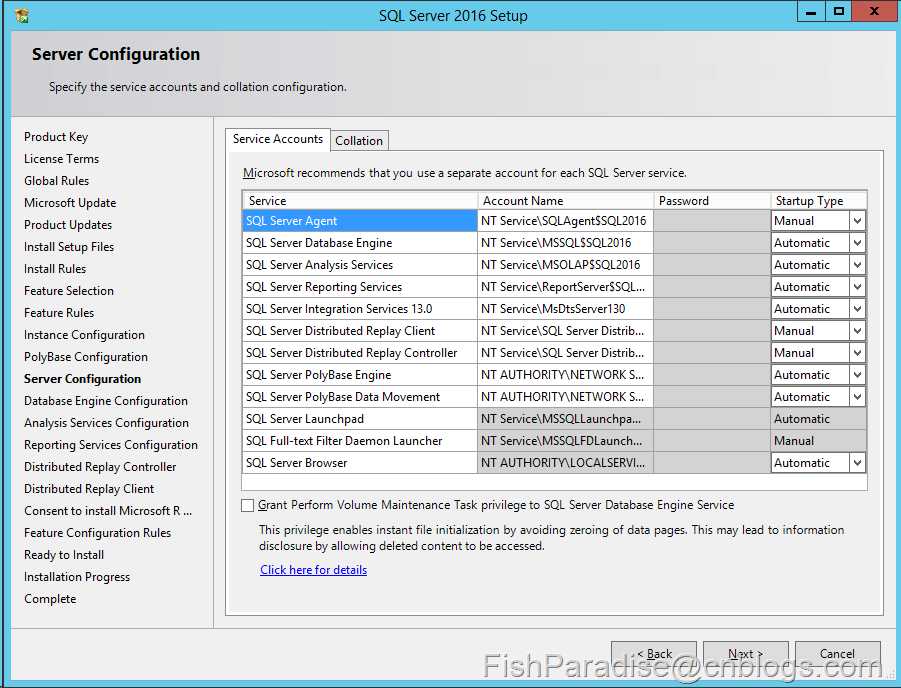Close the SQL Server 2016 Setup window
Image resolution: width=901 pixels, height=688 pixels.
(x=875, y=11)
